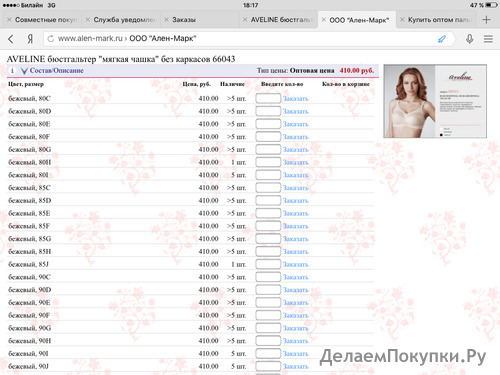Viewport: 500px width, 375px height.
Task: Click Заказать for бежевый, 85J
Action: (295, 264)
